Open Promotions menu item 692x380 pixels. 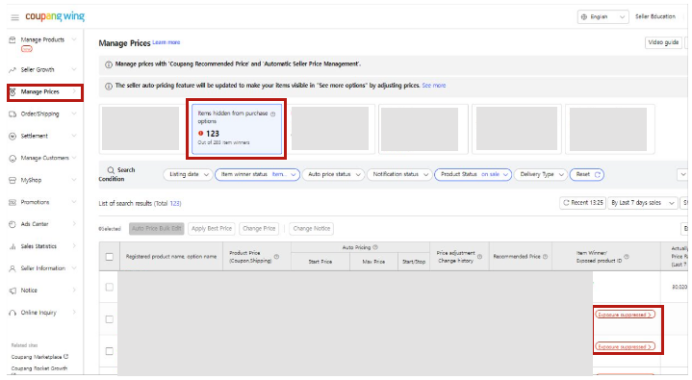42,202
